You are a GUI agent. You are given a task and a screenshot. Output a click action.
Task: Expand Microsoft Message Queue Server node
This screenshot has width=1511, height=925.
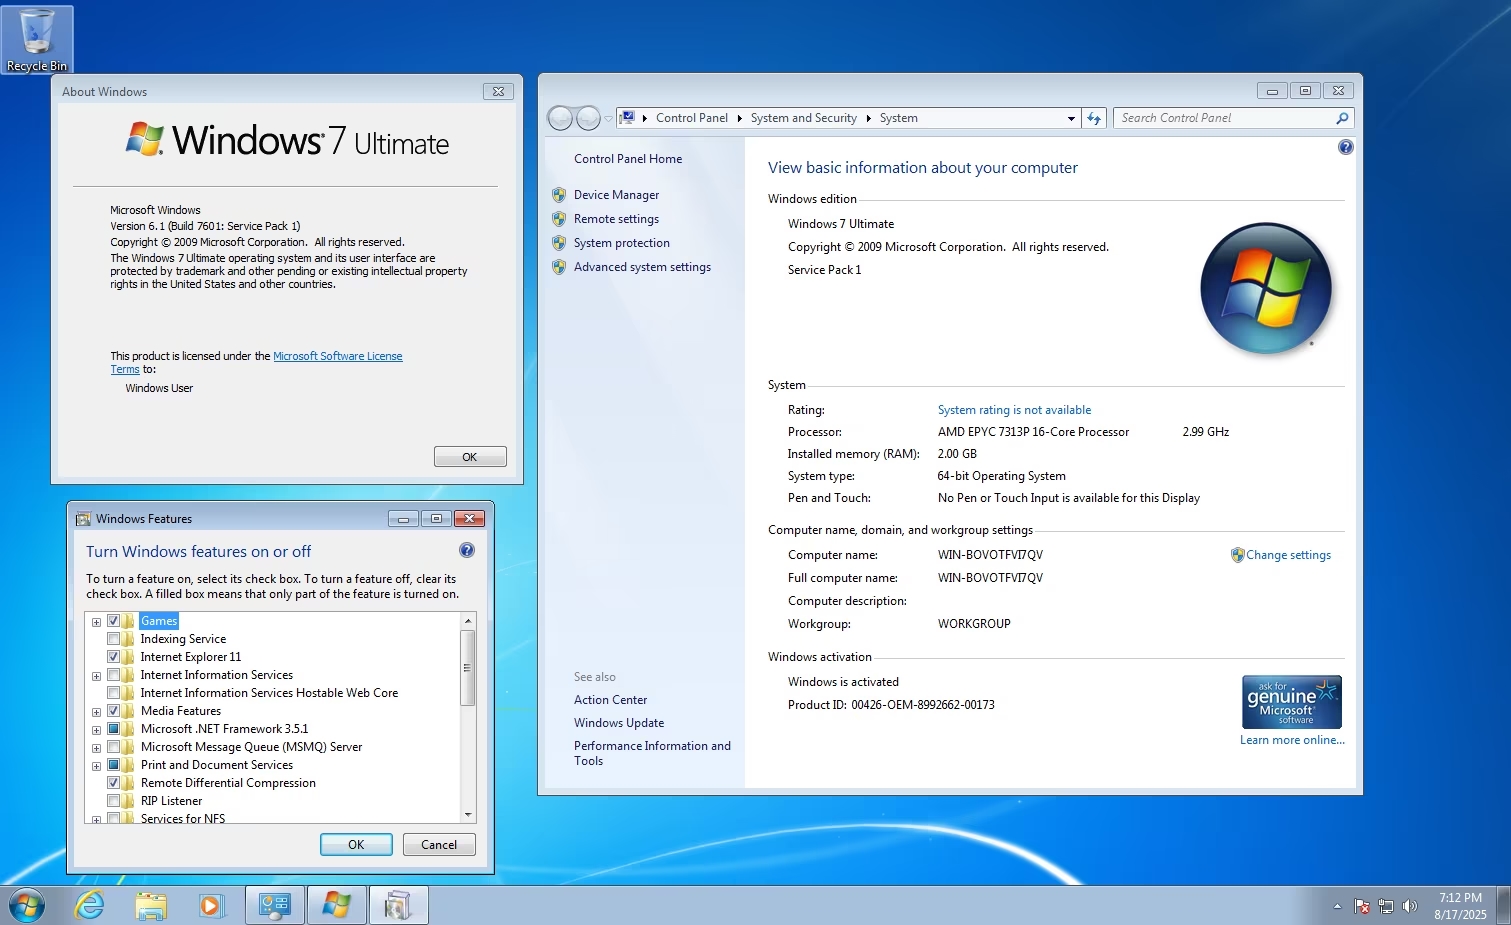[x=96, y=748]
